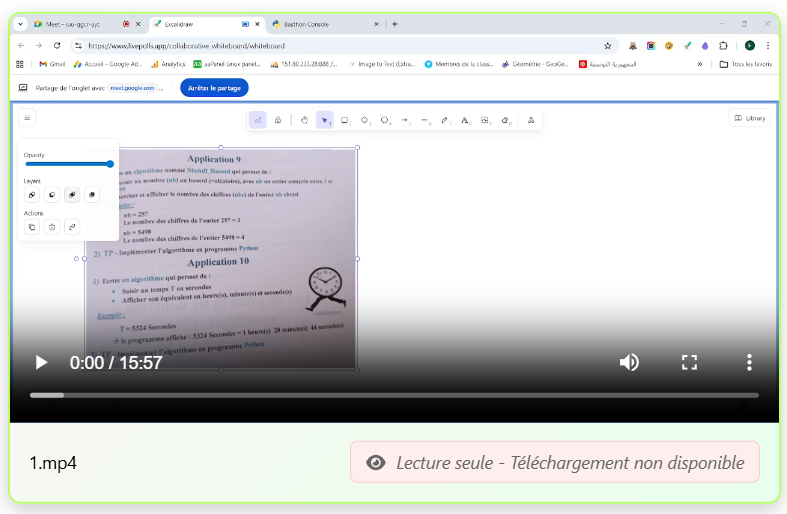Select the arrow selection tool
The width and height of the screenshot is (787, 514).
coord(324,120)
